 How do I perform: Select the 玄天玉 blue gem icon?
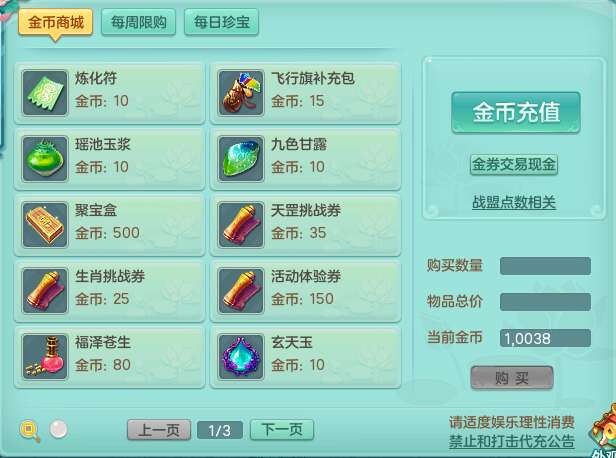[241, 357]
